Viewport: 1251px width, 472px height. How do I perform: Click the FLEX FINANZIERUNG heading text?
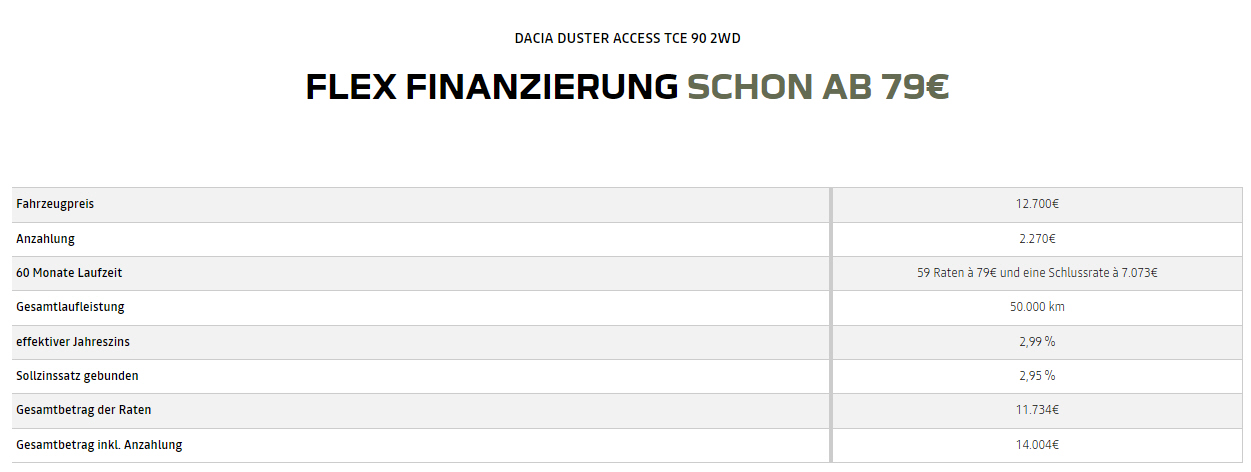[492, 88]
